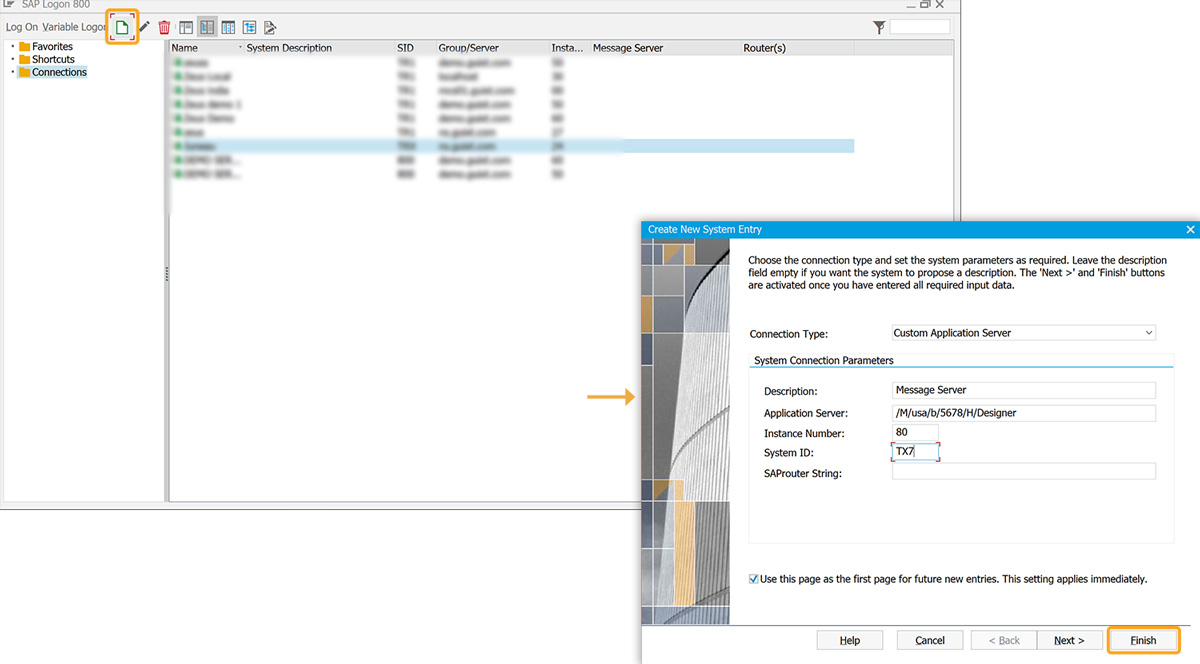Click the Next > button
The width and height of the screenshot is (1200, 664).
1069,640
